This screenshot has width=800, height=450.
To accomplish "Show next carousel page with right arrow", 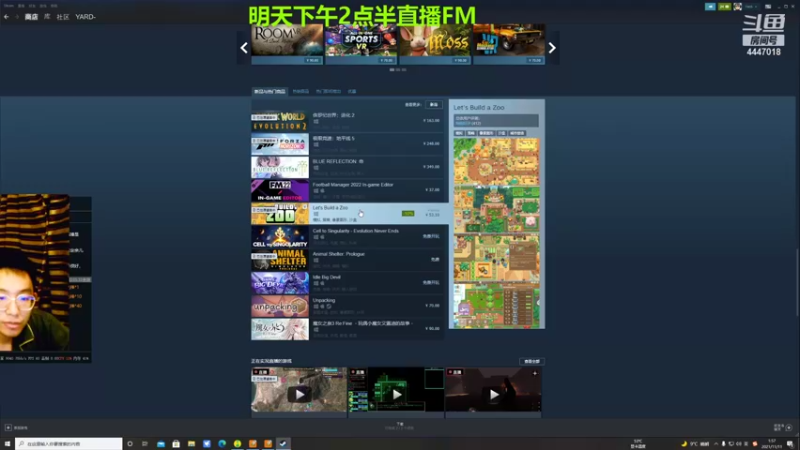I will (x=552, y=48).
